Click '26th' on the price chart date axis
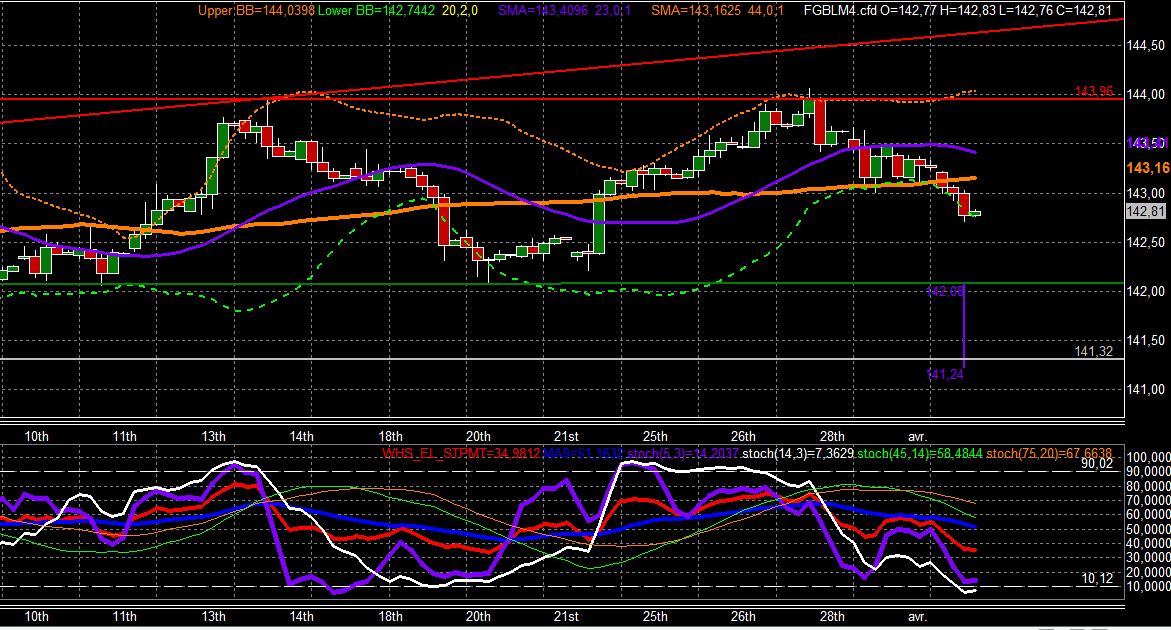This screenshot has width=1171, height=630. 743,436
